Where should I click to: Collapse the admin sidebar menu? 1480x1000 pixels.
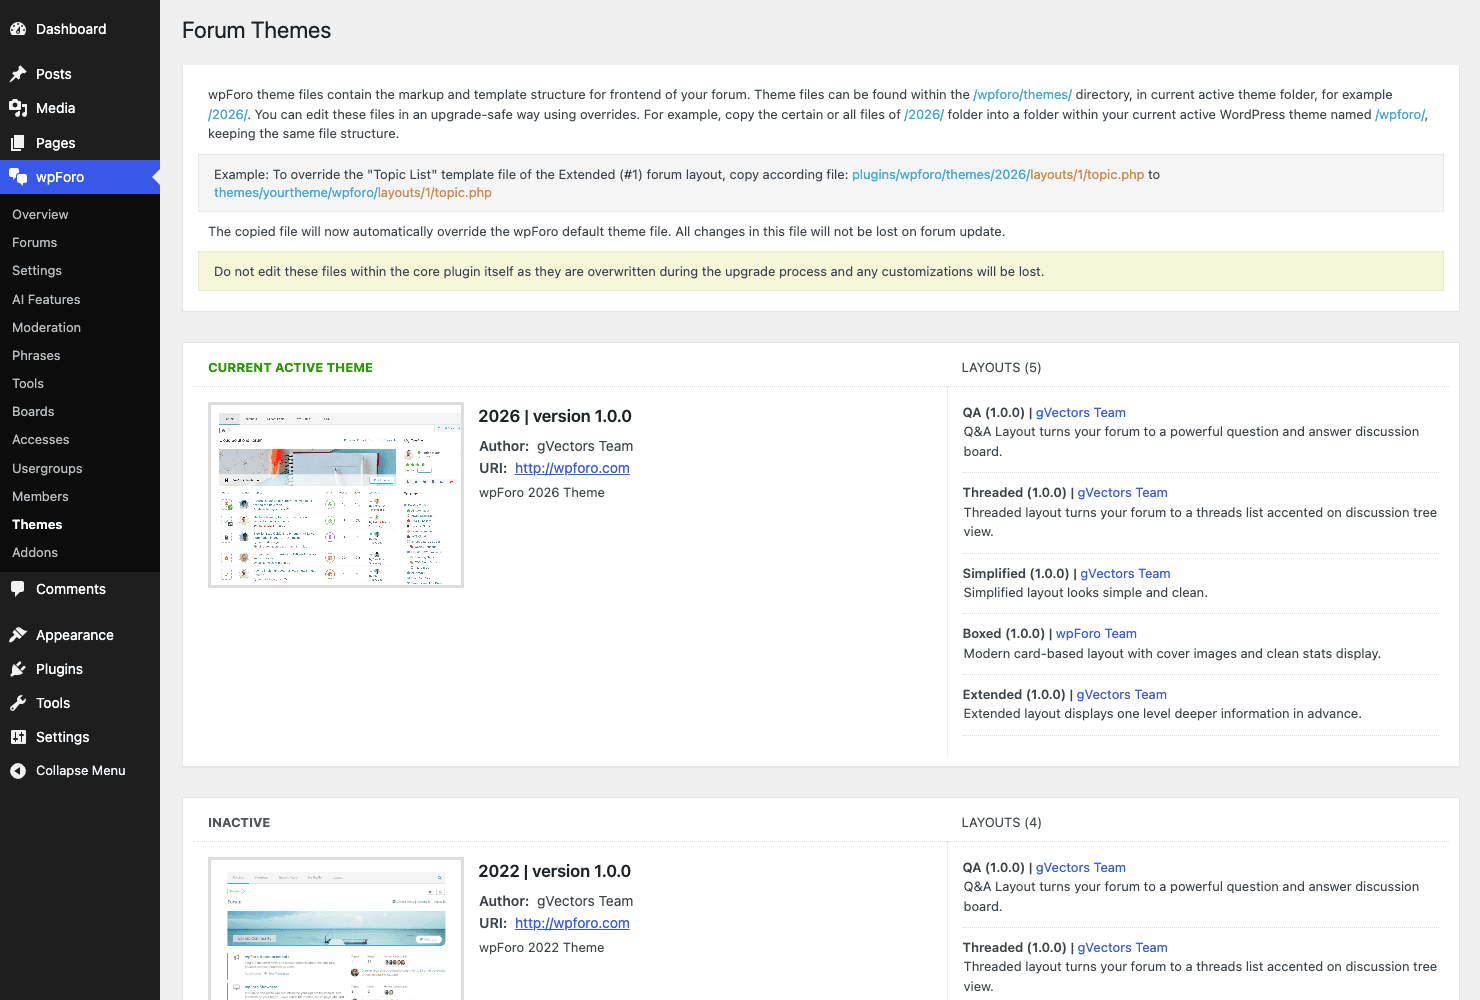pyautogui.click(x=80, y=771)
